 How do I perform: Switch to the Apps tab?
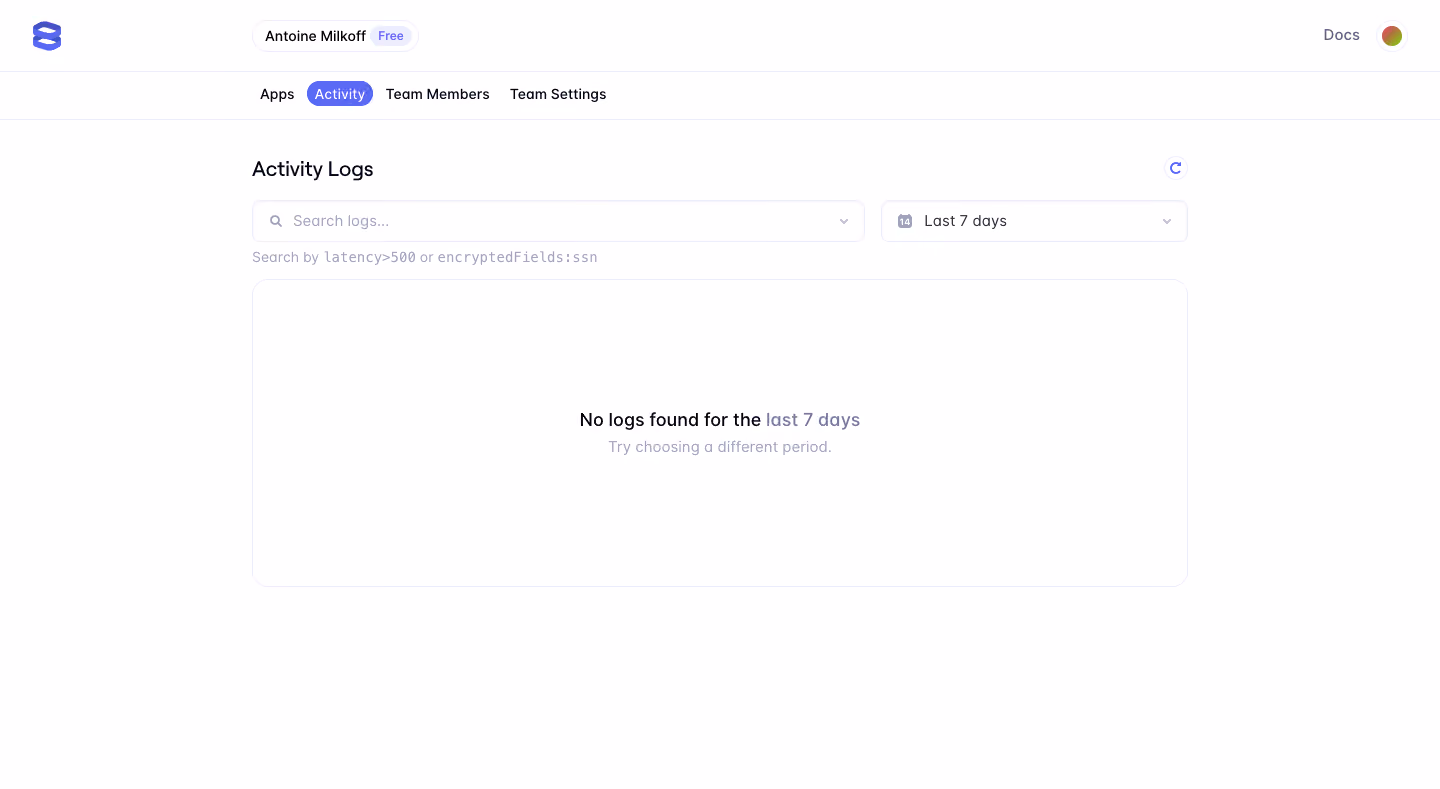coord(277,94)
